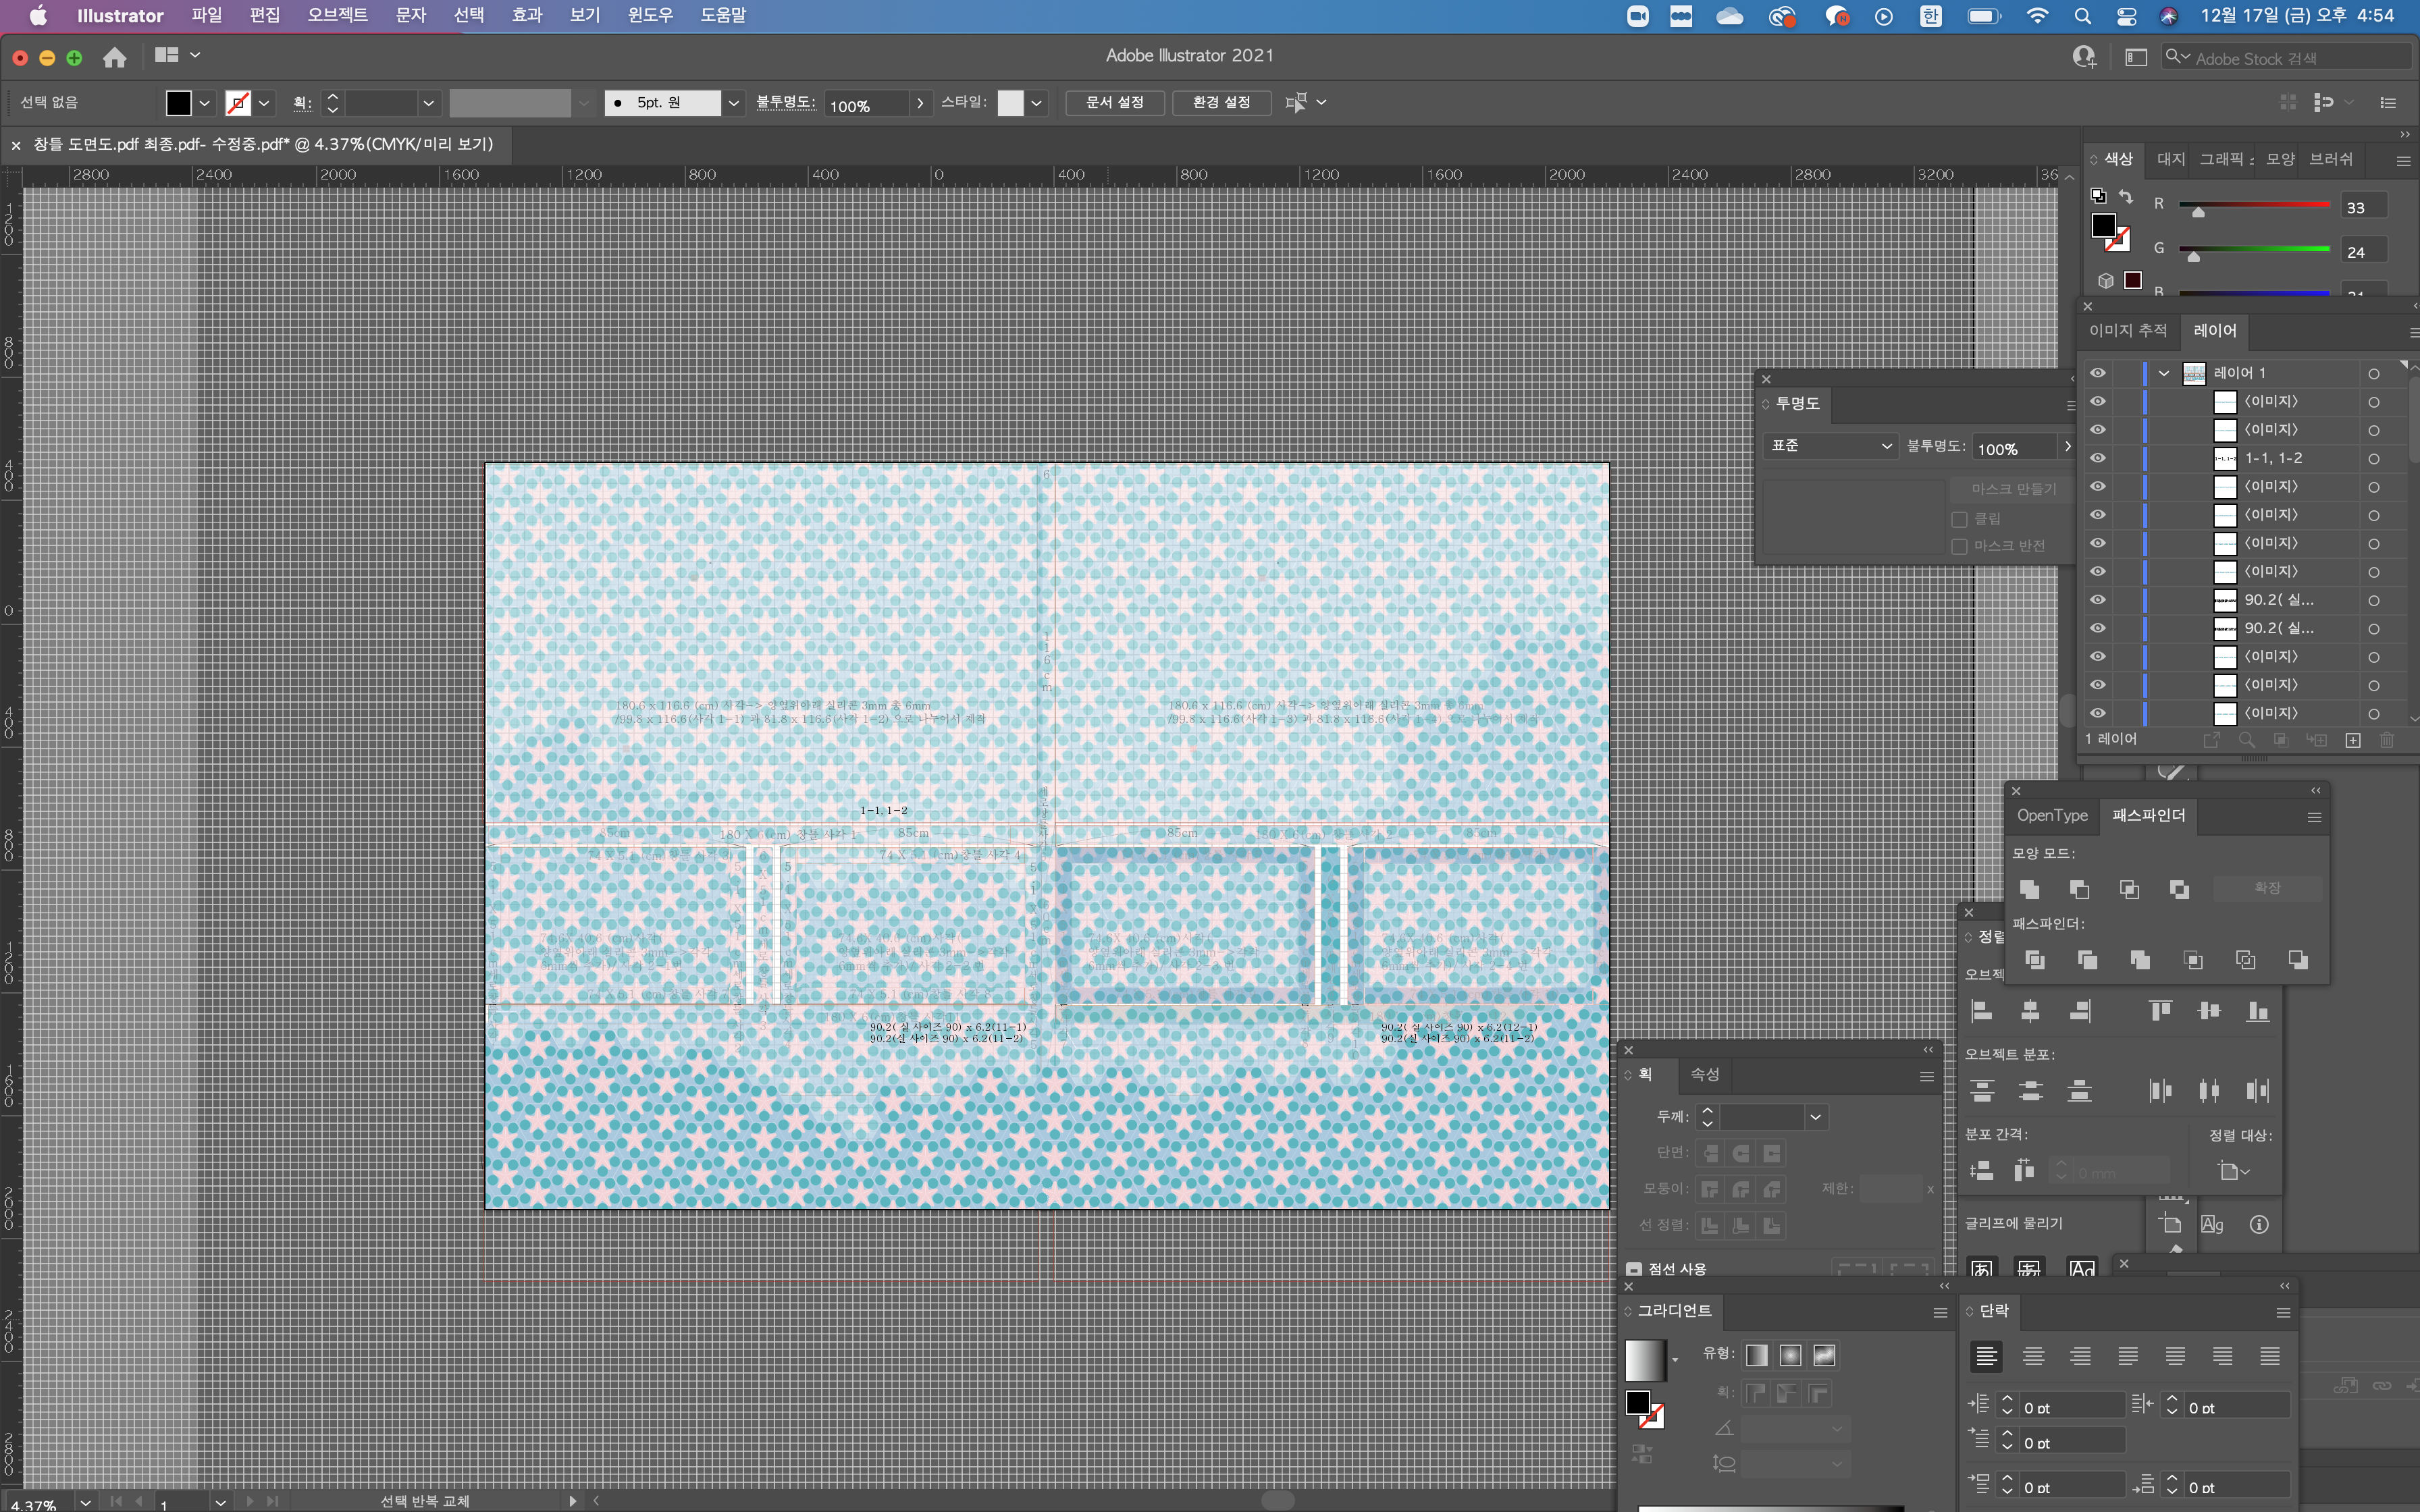
Task: Align objects to horizontal center
Action: [2030, 1011]
